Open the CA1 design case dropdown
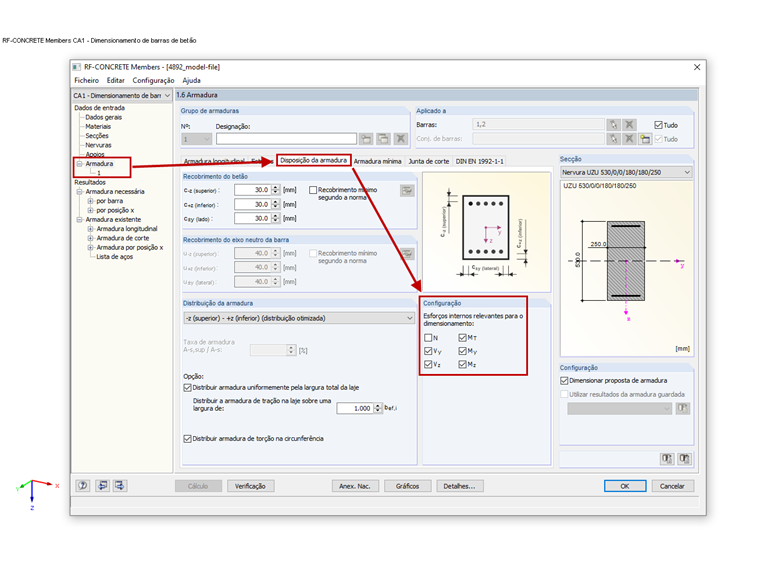This screenshot has width=760, height=570. pos(167,95)
